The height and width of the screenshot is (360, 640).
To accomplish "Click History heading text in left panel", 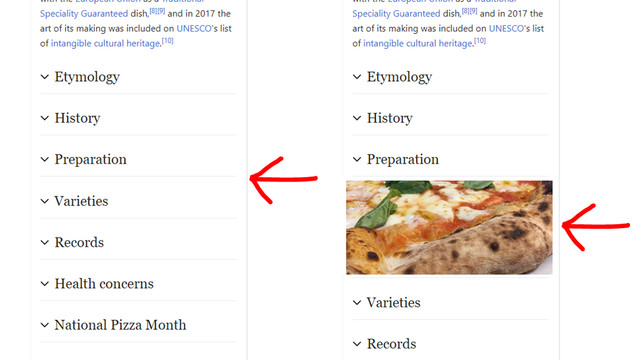I will [x=78, y=118].
